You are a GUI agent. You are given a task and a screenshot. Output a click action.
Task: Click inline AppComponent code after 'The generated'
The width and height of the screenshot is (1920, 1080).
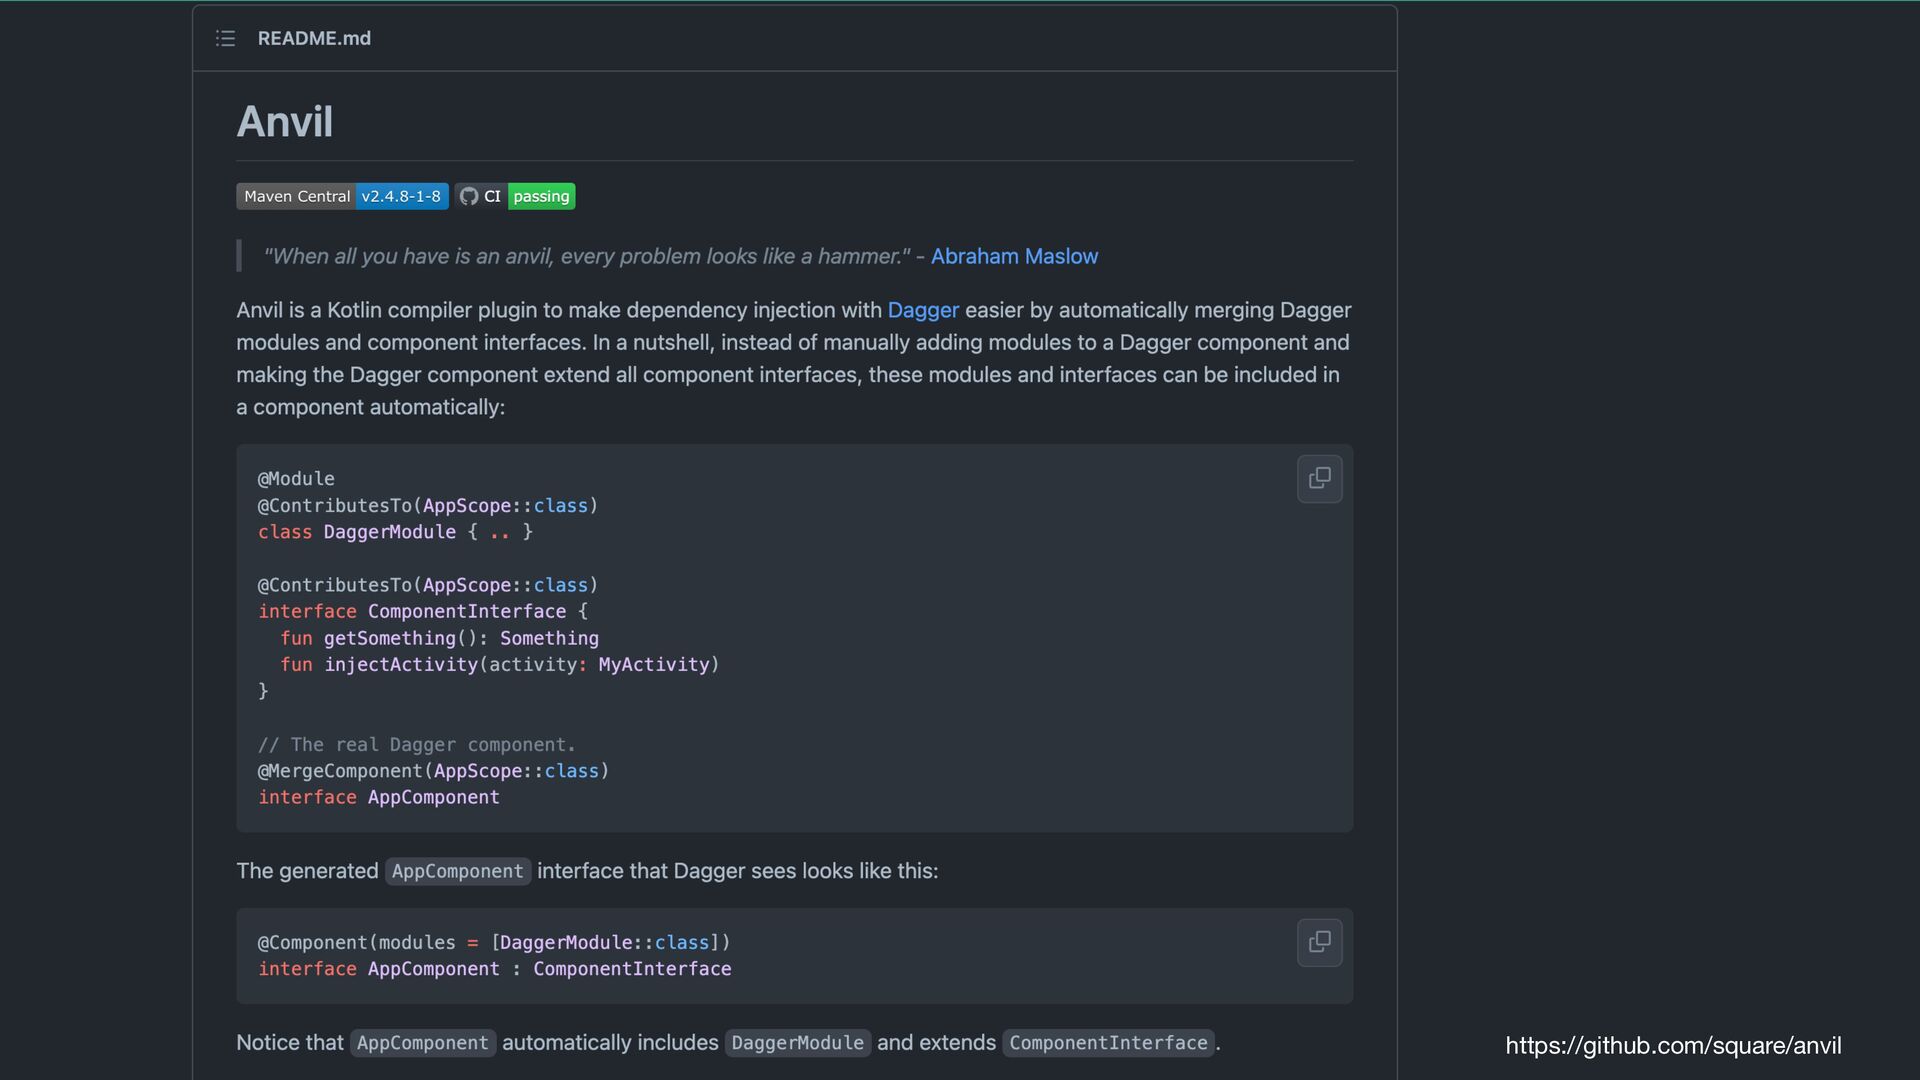(457, 871)
